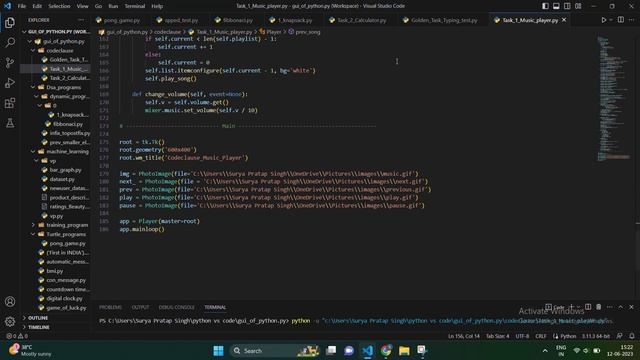Toggle bottom panel layout icon

pyautogui.click(x=556, y=6)
